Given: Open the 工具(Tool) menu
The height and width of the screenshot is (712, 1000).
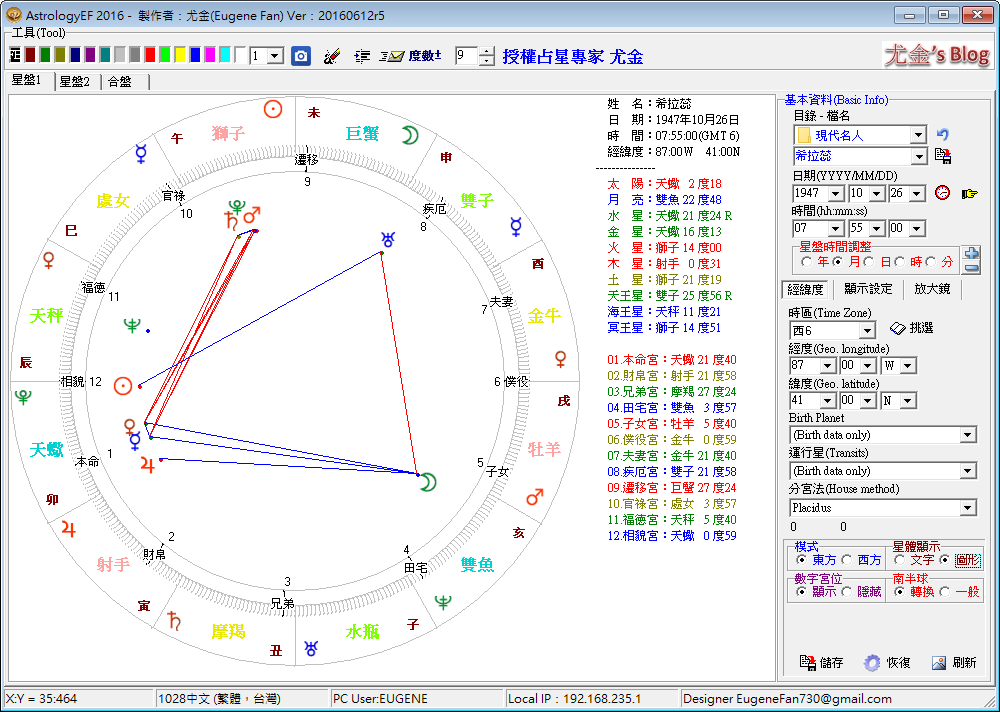Looking at the screenshot, I should [38, 33].
